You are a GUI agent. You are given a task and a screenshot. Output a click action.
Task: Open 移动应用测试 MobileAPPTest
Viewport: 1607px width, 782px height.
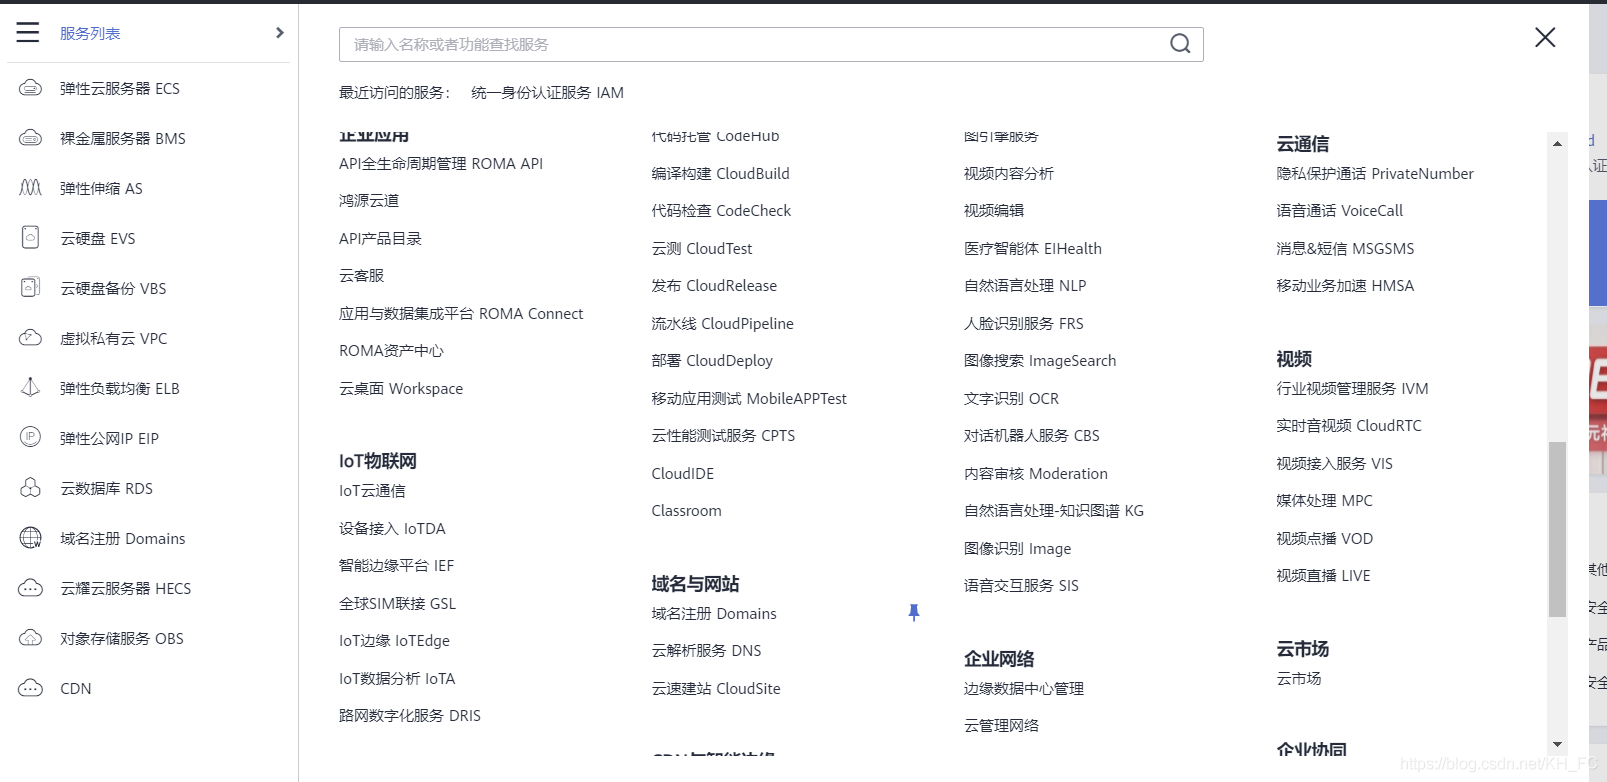point(749,398)
